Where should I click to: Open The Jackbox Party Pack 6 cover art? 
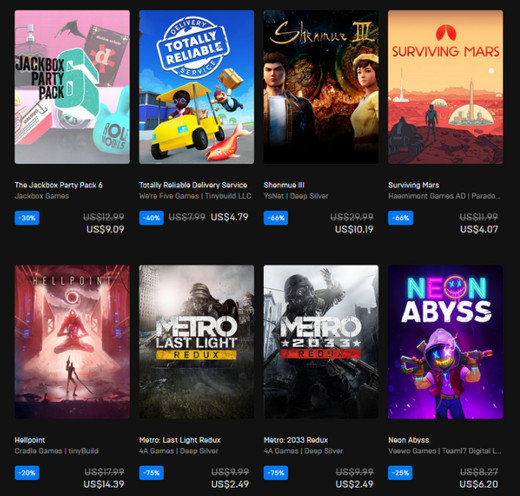point(72,87)
